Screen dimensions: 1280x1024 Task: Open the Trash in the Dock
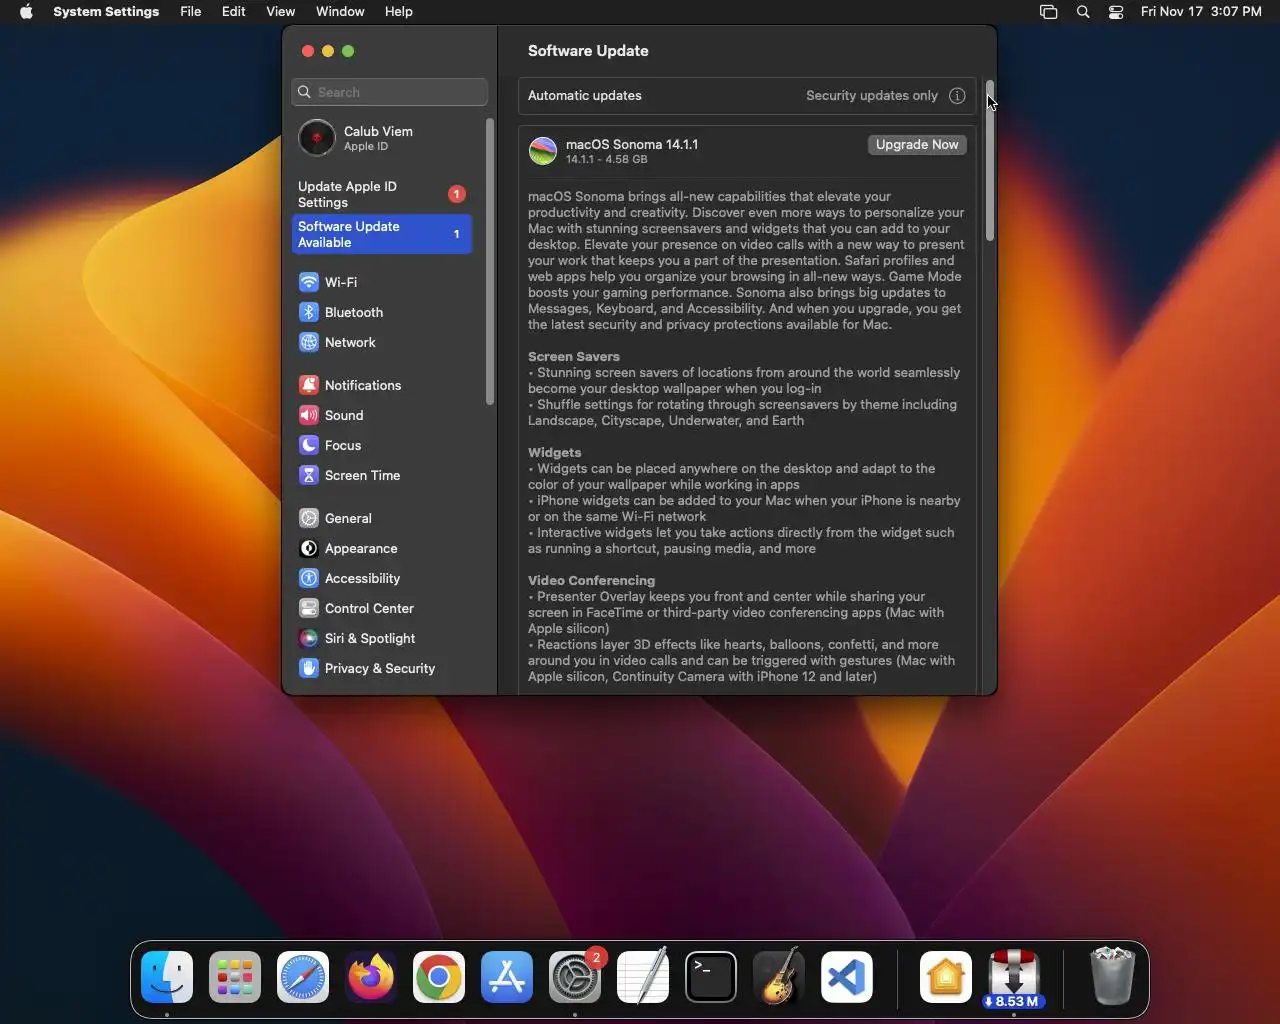1112,977
